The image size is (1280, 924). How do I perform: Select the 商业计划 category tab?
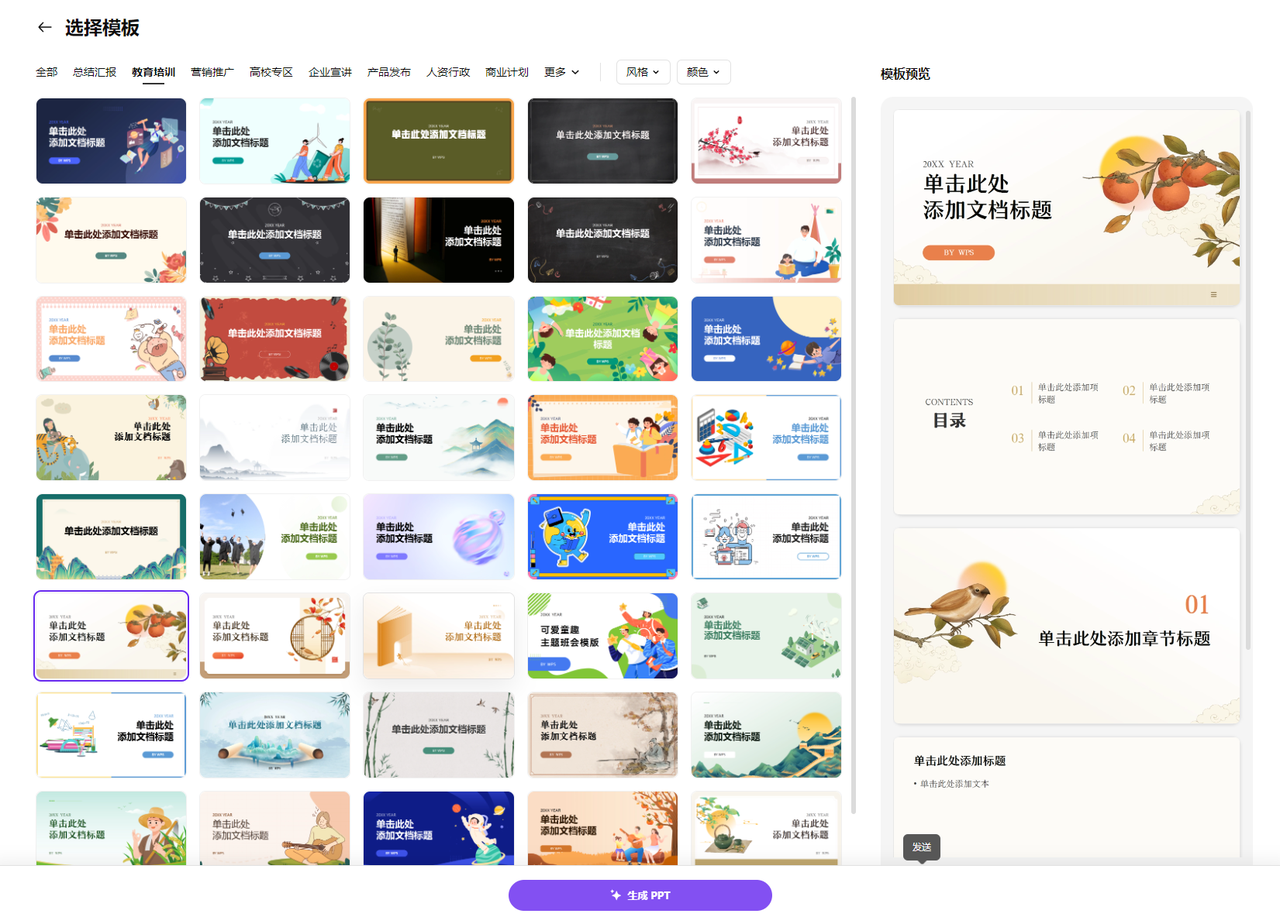coord(506,71)
